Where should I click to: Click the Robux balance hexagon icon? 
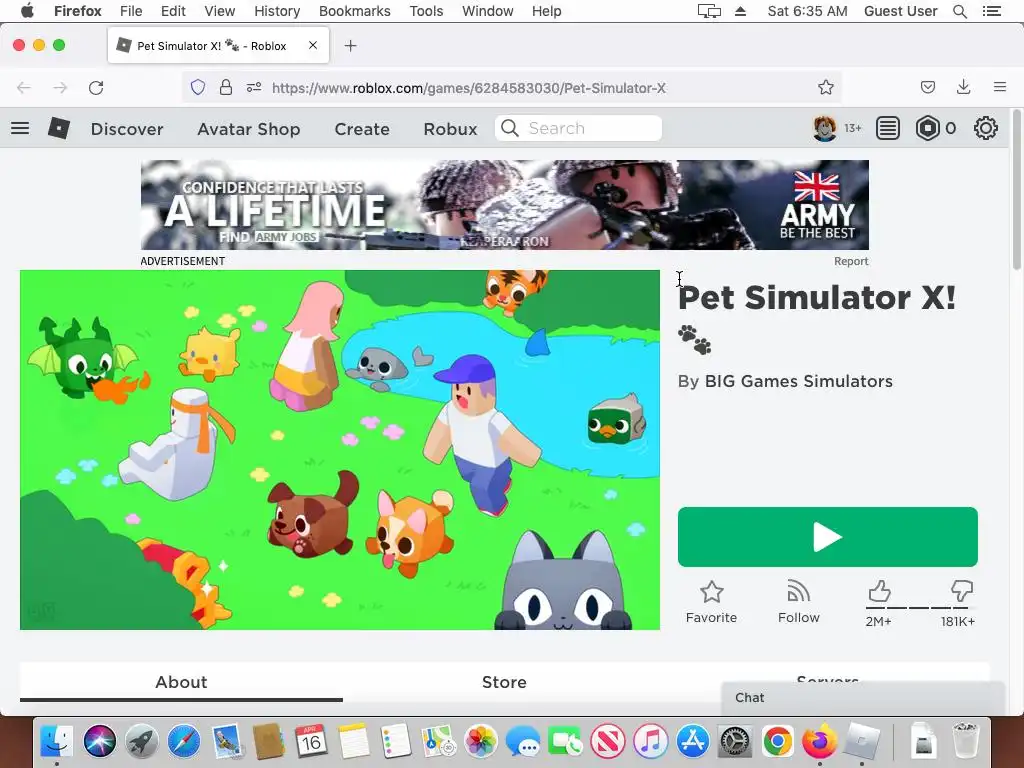coord(927,128)
